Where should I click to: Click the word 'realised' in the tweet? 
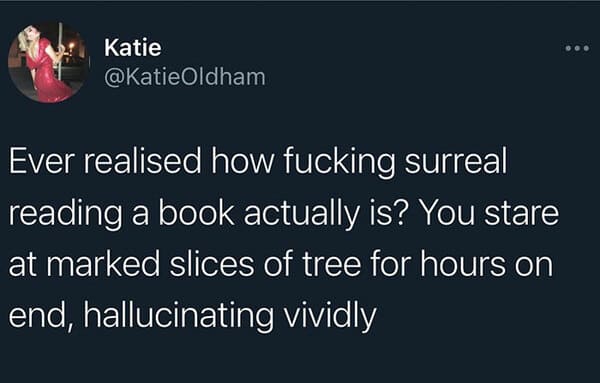(x=142, y=160)
